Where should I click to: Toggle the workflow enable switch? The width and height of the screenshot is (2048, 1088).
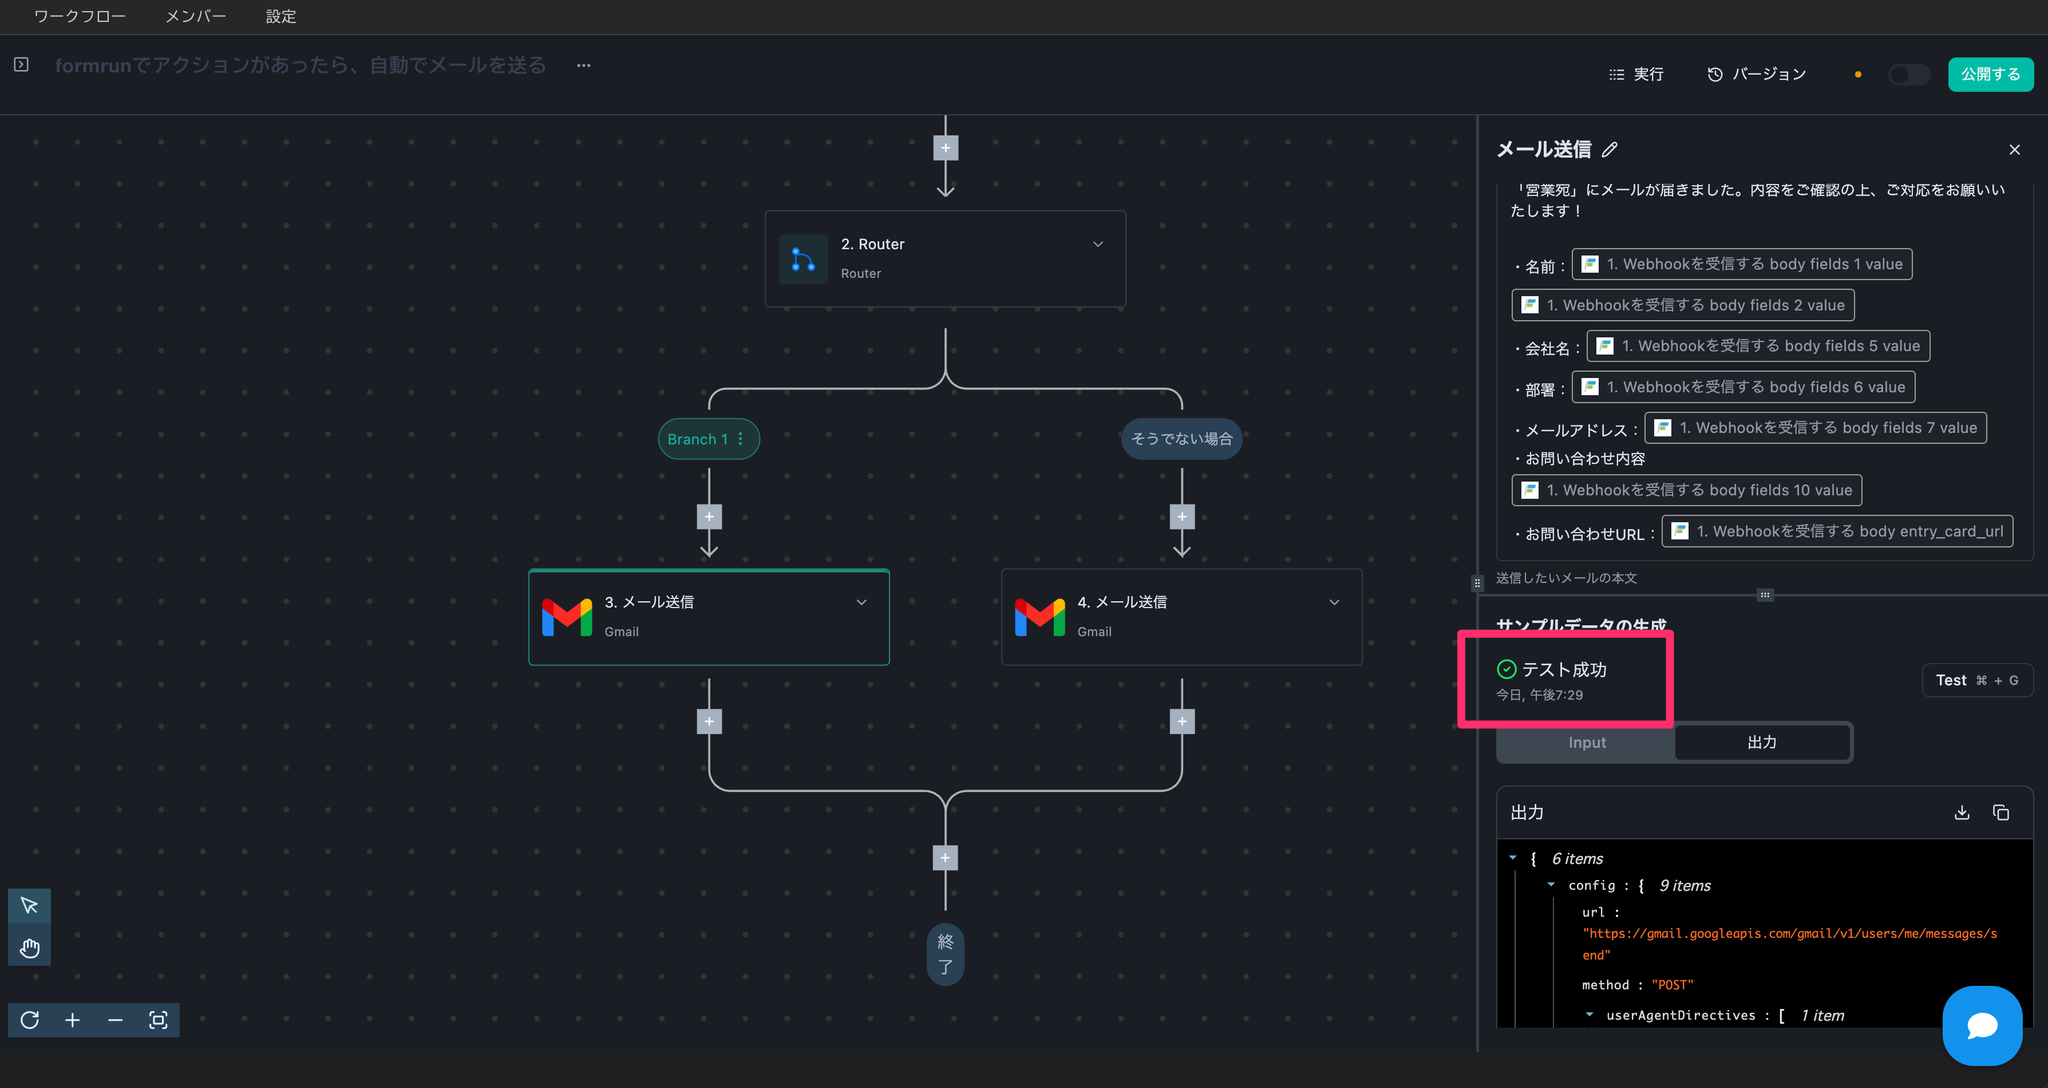(x=1908, y=75)
